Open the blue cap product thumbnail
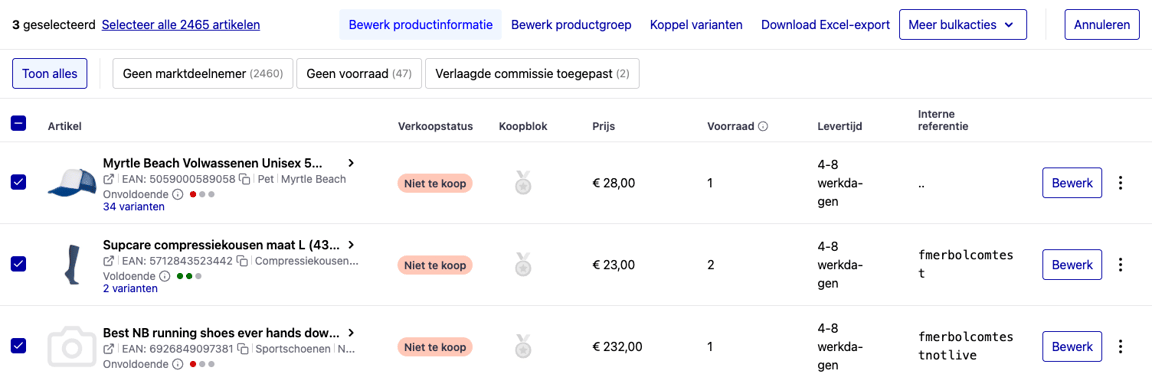The height and width of the screenshot is (387, 1152). click(73, 182)
